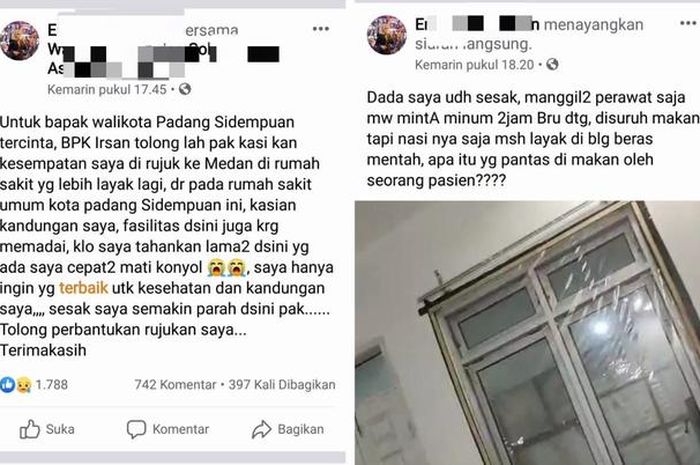Play the live video showing the window
This screenshot has width=700, height=465.
pos(527,333)
